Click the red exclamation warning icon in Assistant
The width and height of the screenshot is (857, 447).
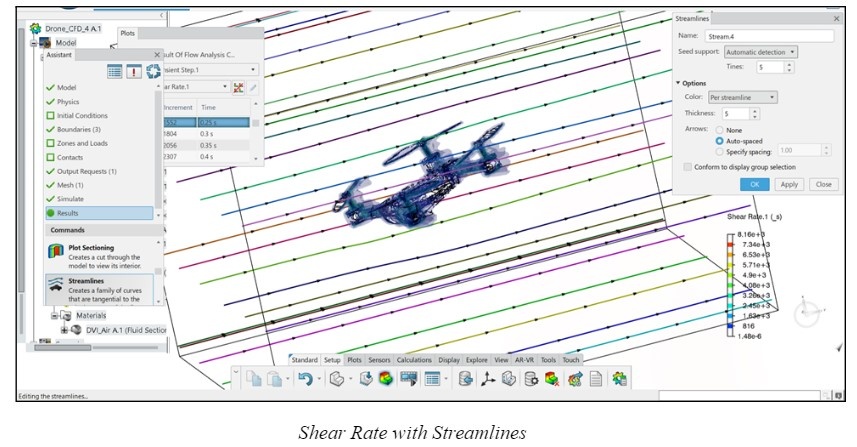click(134, 71)
